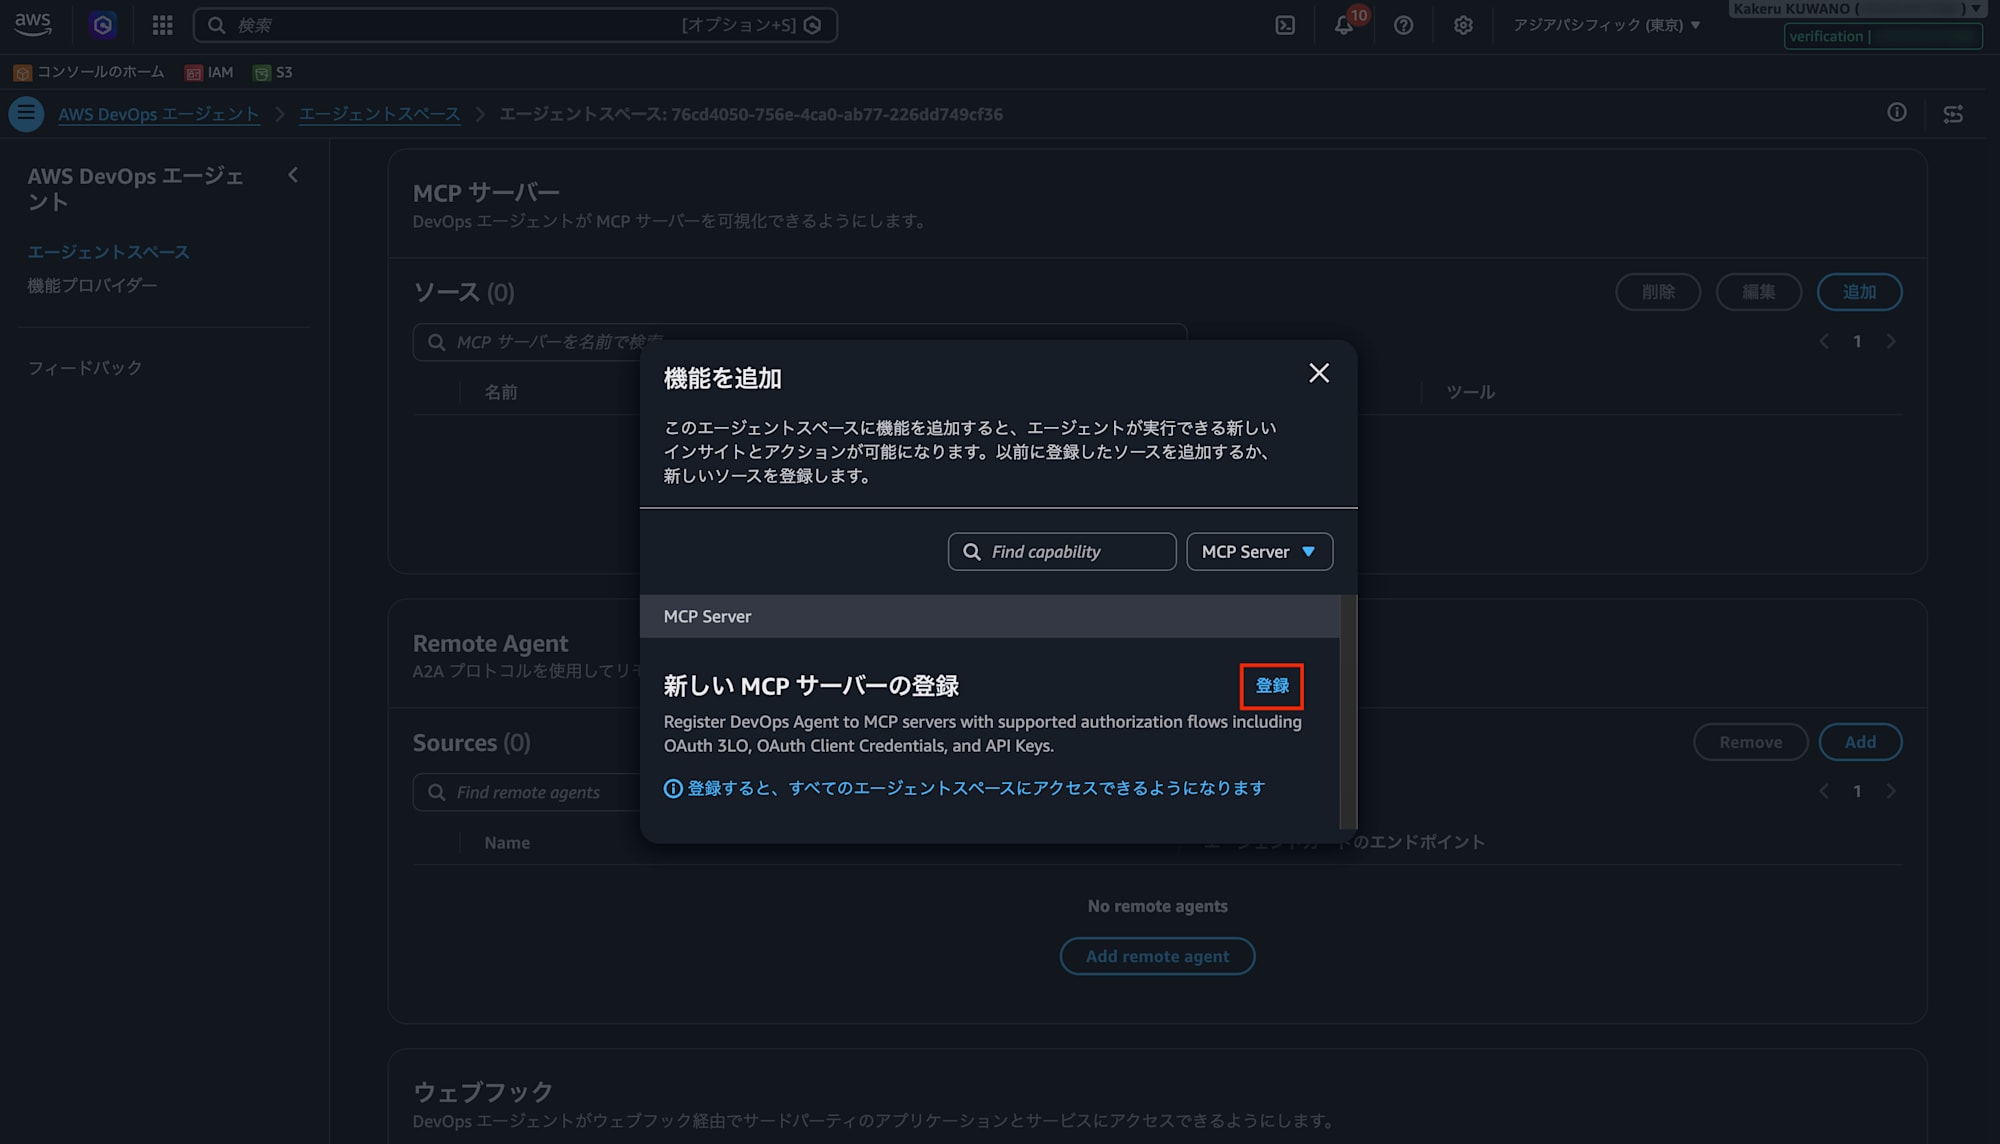Image resolution: width=2000 pixels, height=1144 pixels.
Task: Focus the MCP サーバーを名前で検索 field
Action: coord(800,342)
